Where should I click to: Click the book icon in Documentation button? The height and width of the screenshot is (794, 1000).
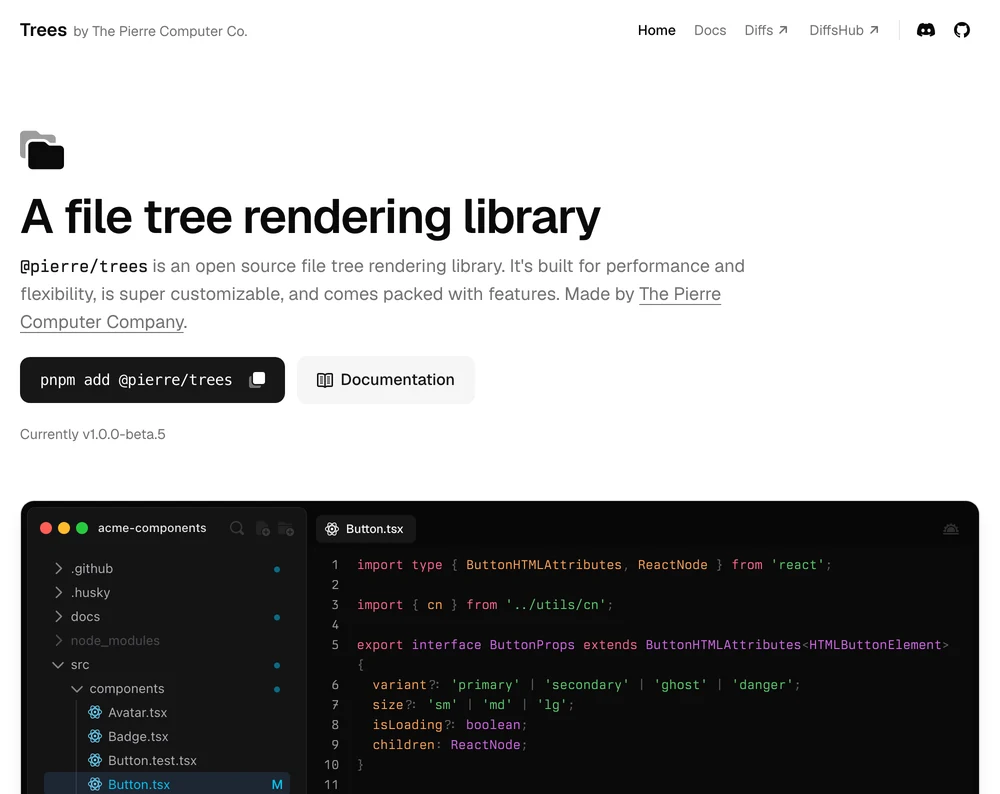(x=325, y=380)
